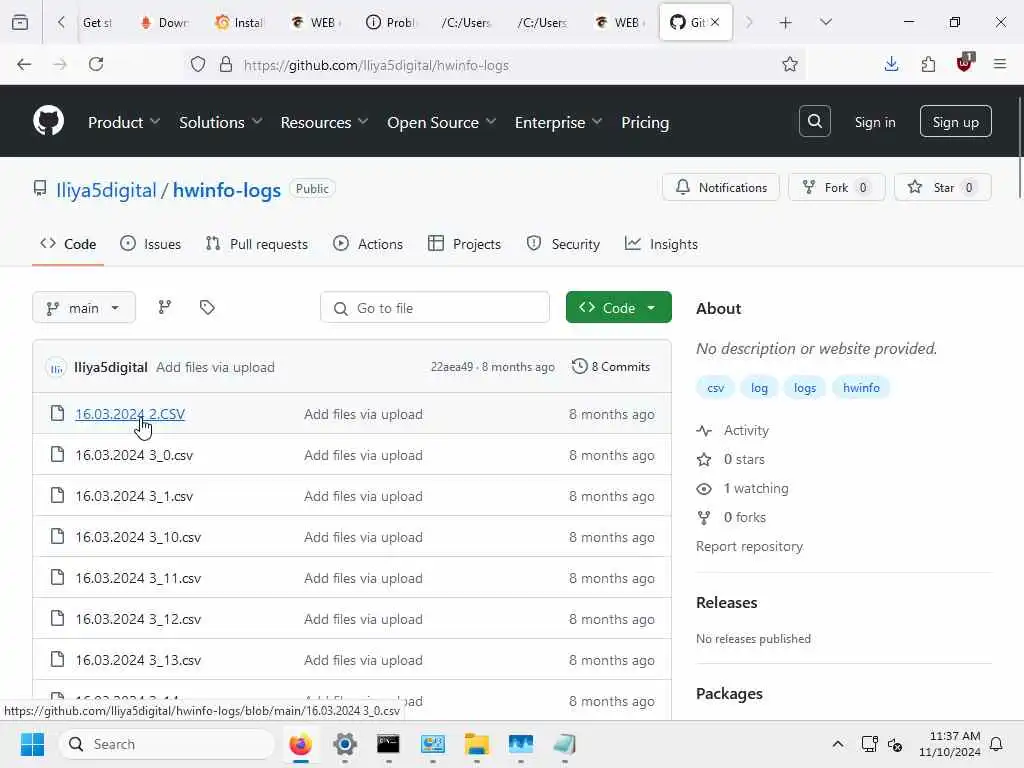Click the Windows Start button
1024x768 pixels.
(x=32, y=744)
